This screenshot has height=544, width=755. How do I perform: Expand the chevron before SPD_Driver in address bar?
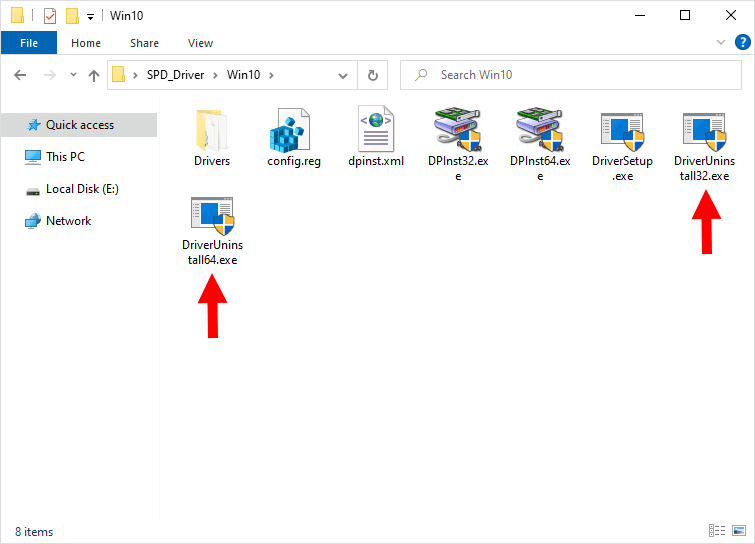pyautogui.click(x=135, y=75)
